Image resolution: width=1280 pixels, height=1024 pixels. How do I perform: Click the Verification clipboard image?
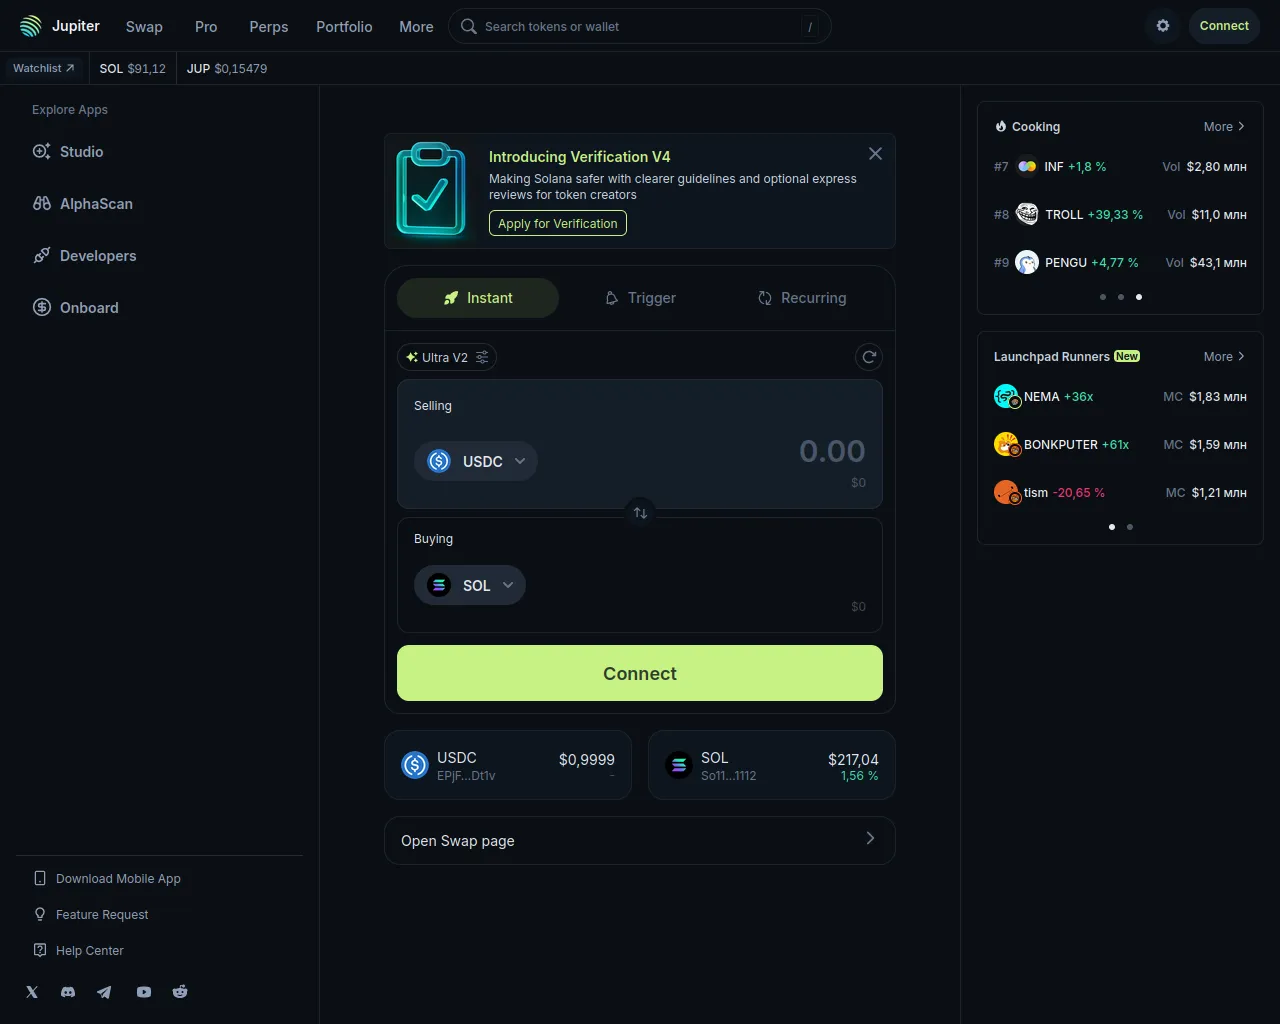point(431,190)
